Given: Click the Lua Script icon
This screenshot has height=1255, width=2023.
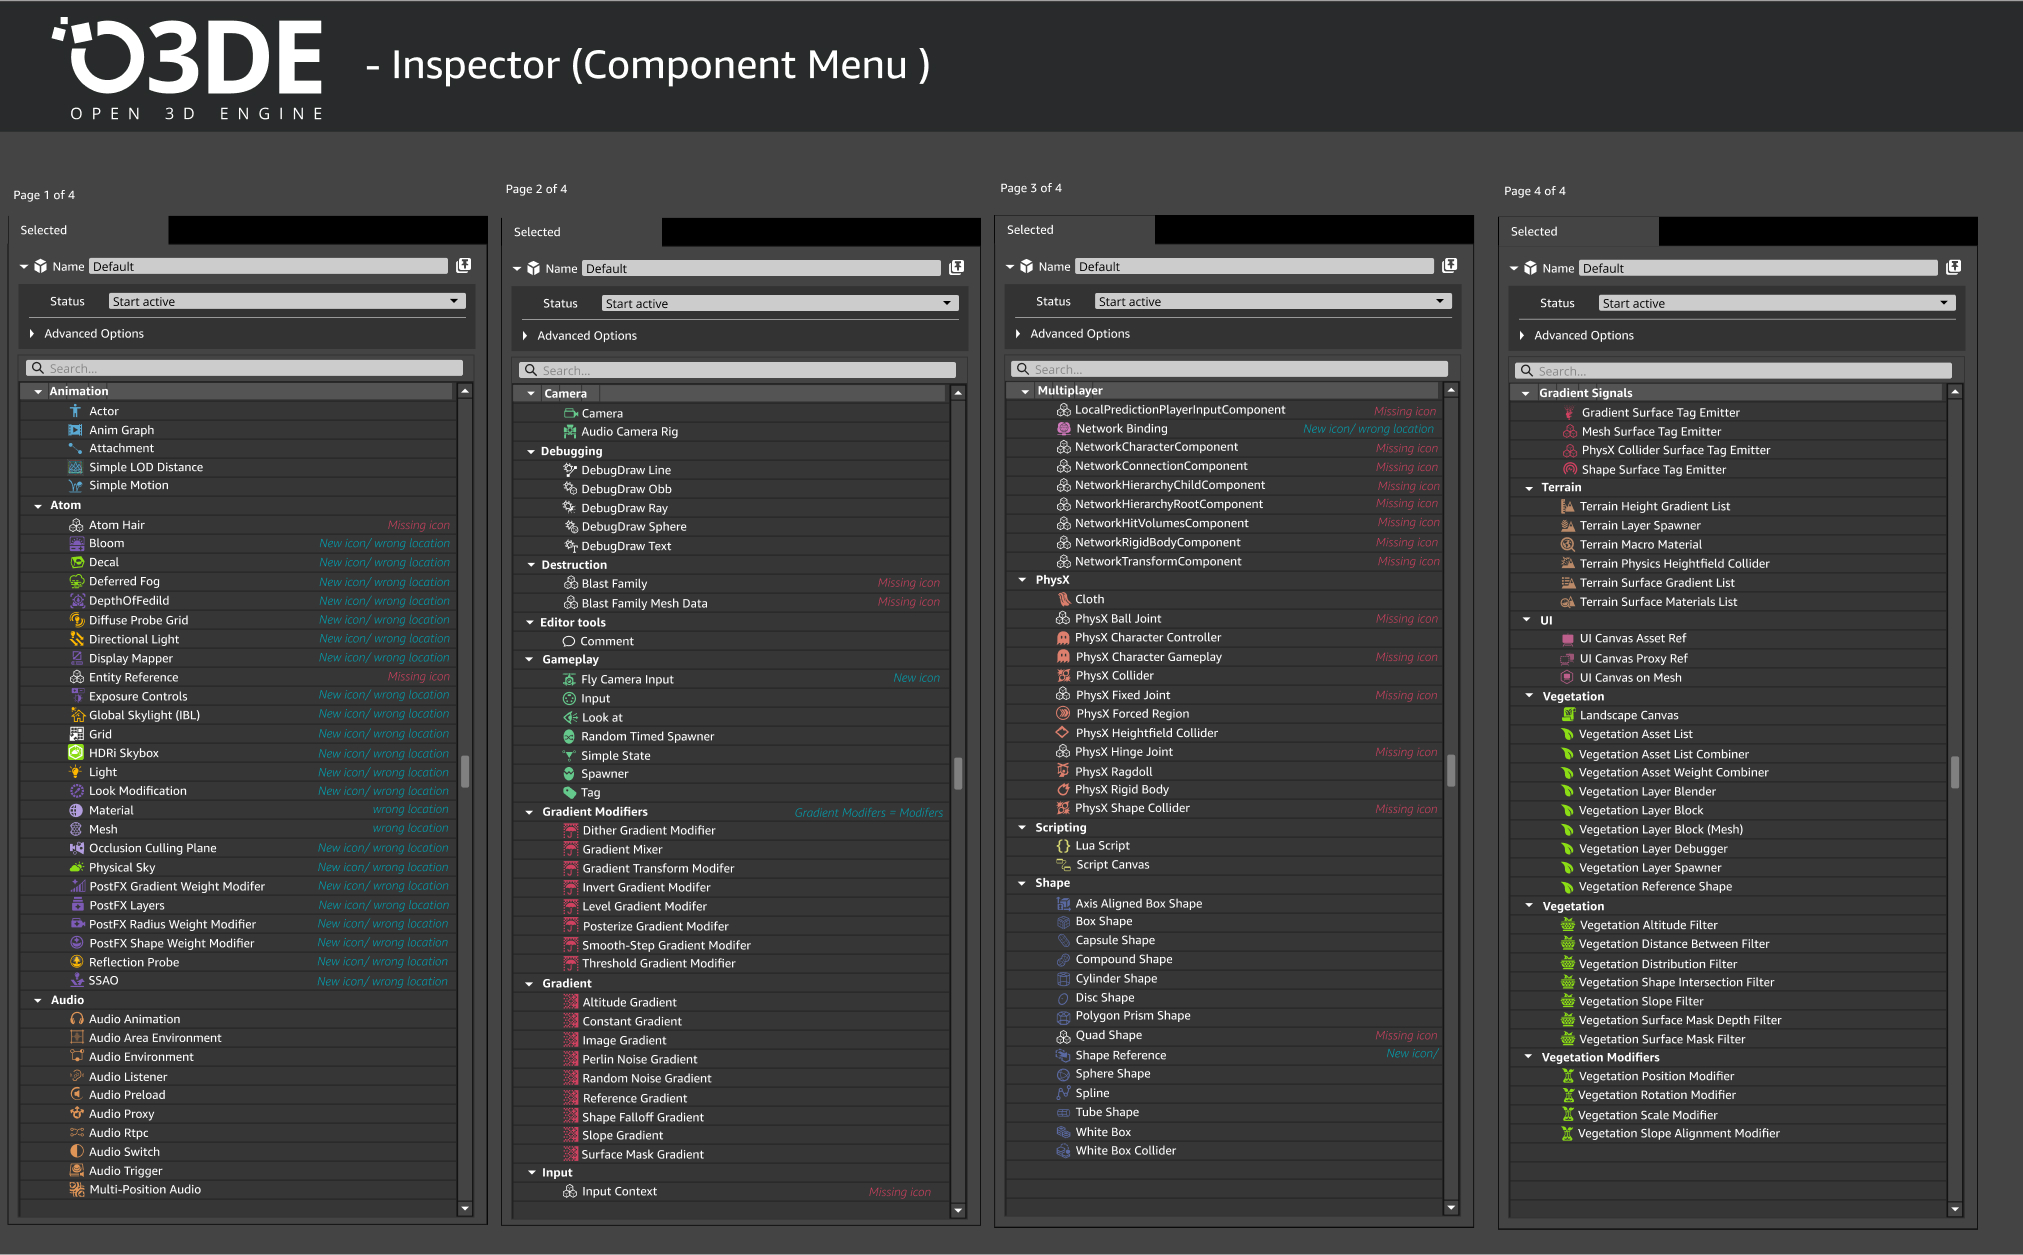Looking at the screenshot, I should (x=1063, y=846).
